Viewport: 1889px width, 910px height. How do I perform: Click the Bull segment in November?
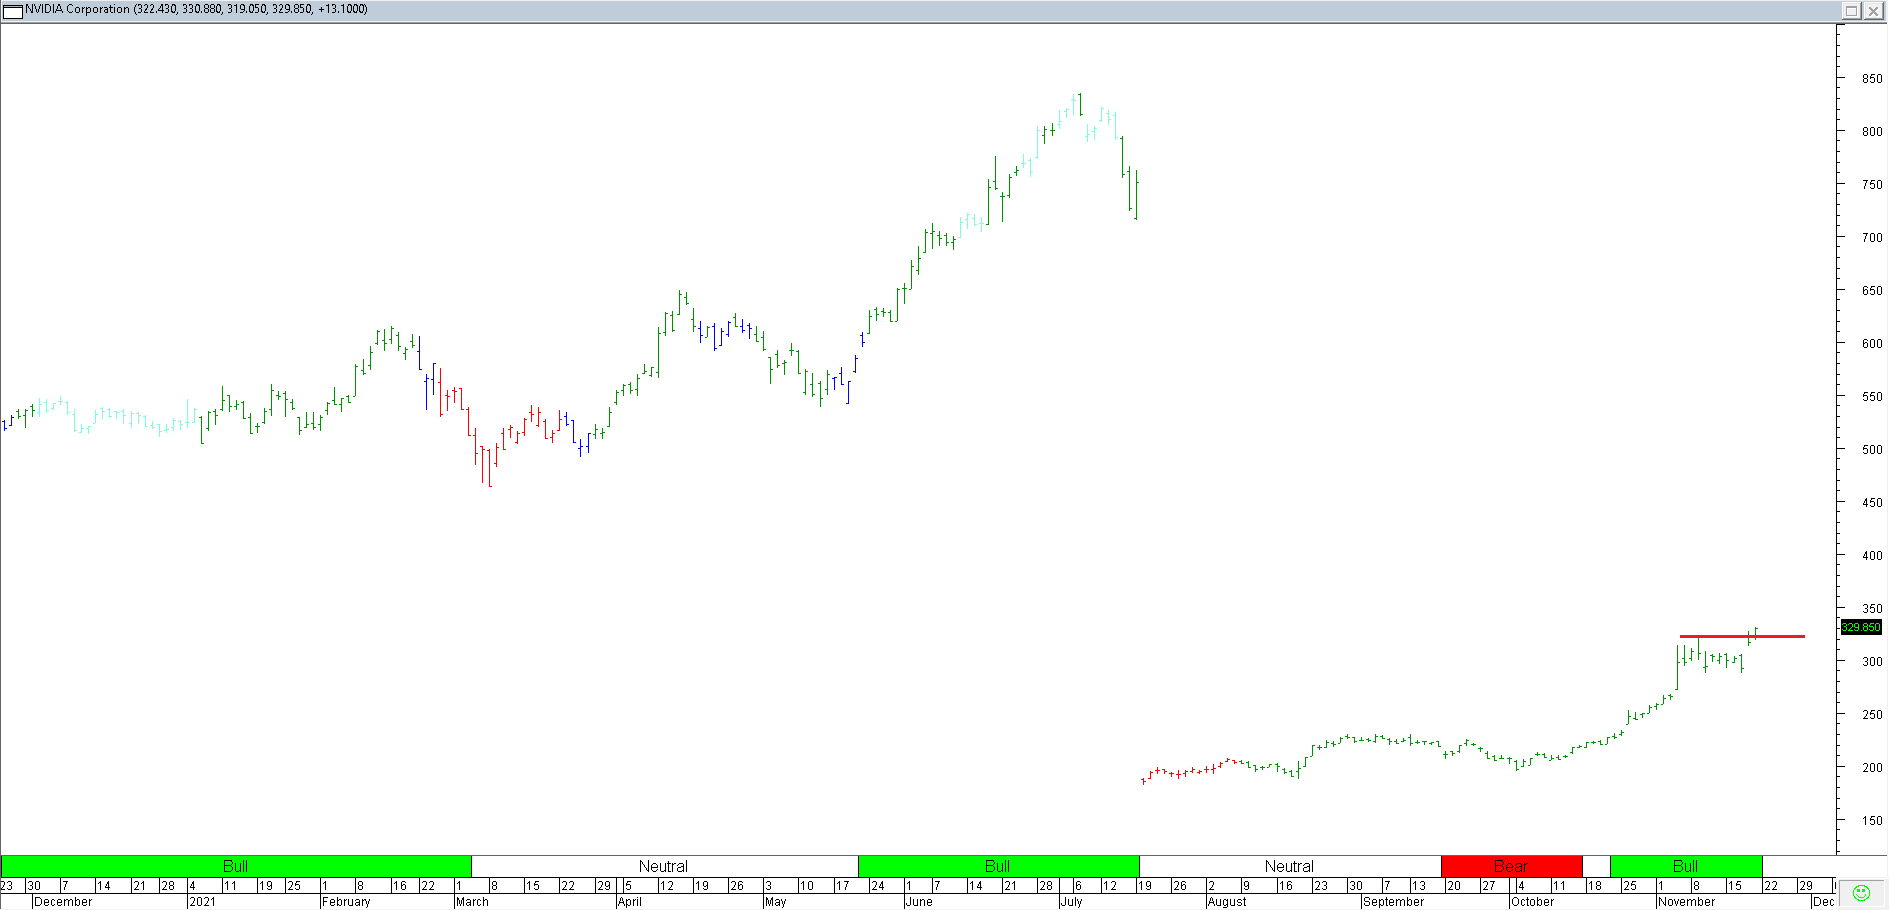(1686, 866)
